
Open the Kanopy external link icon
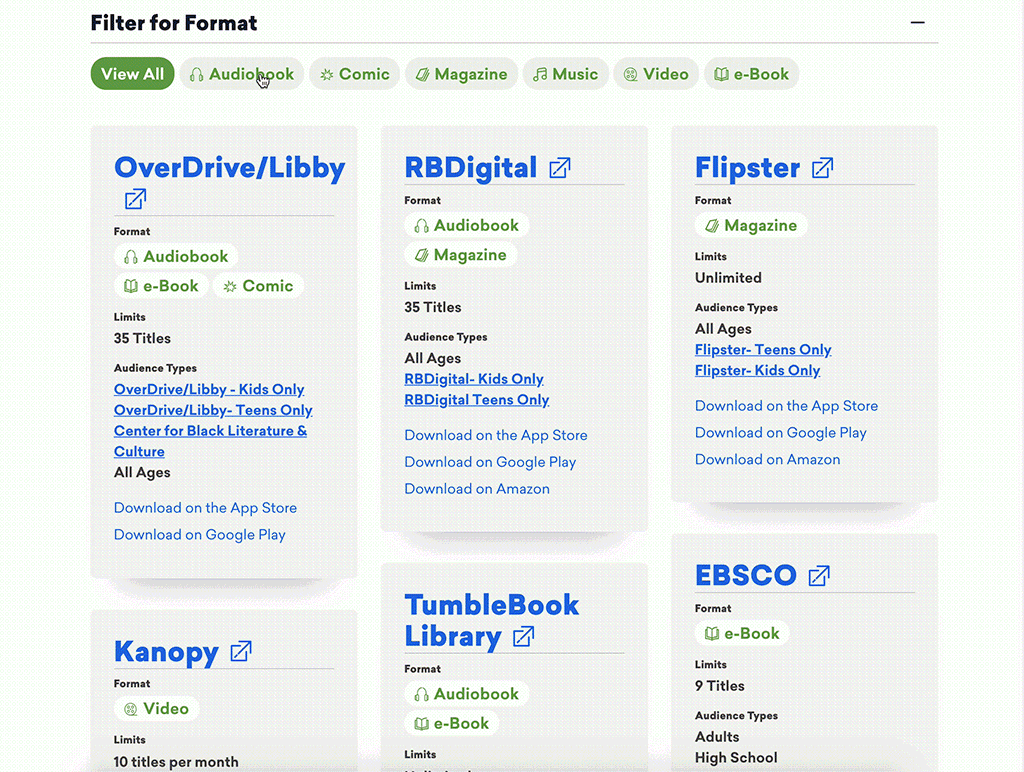click(x=241, y=652)
